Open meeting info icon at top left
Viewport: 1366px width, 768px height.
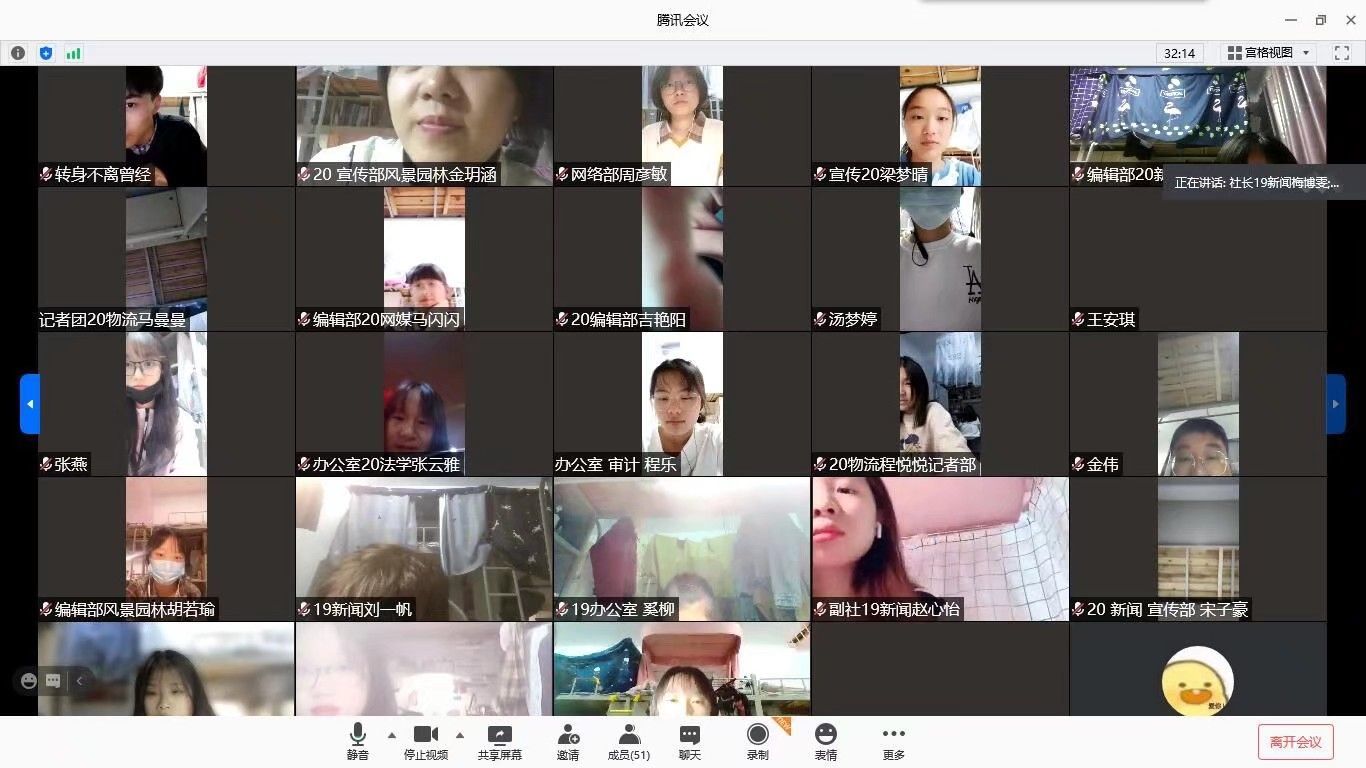click(x=18, y=53)
